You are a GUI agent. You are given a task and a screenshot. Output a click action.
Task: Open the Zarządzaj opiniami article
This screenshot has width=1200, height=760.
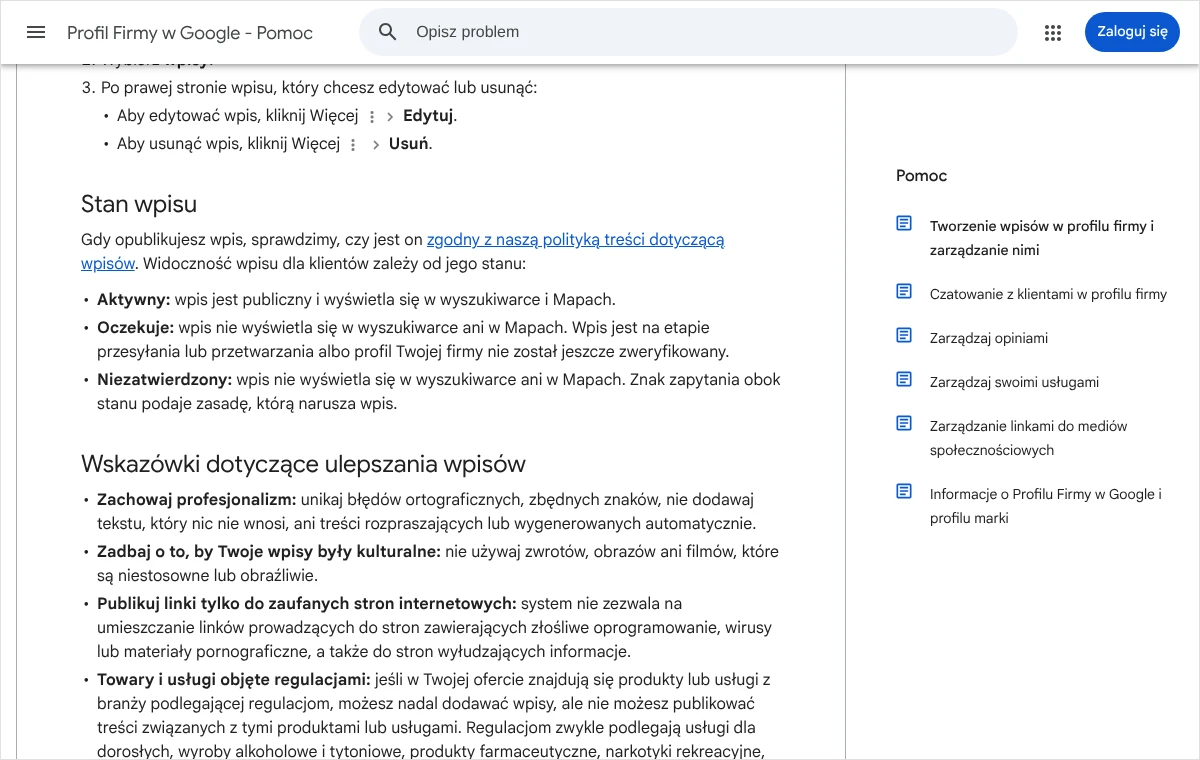989,338
